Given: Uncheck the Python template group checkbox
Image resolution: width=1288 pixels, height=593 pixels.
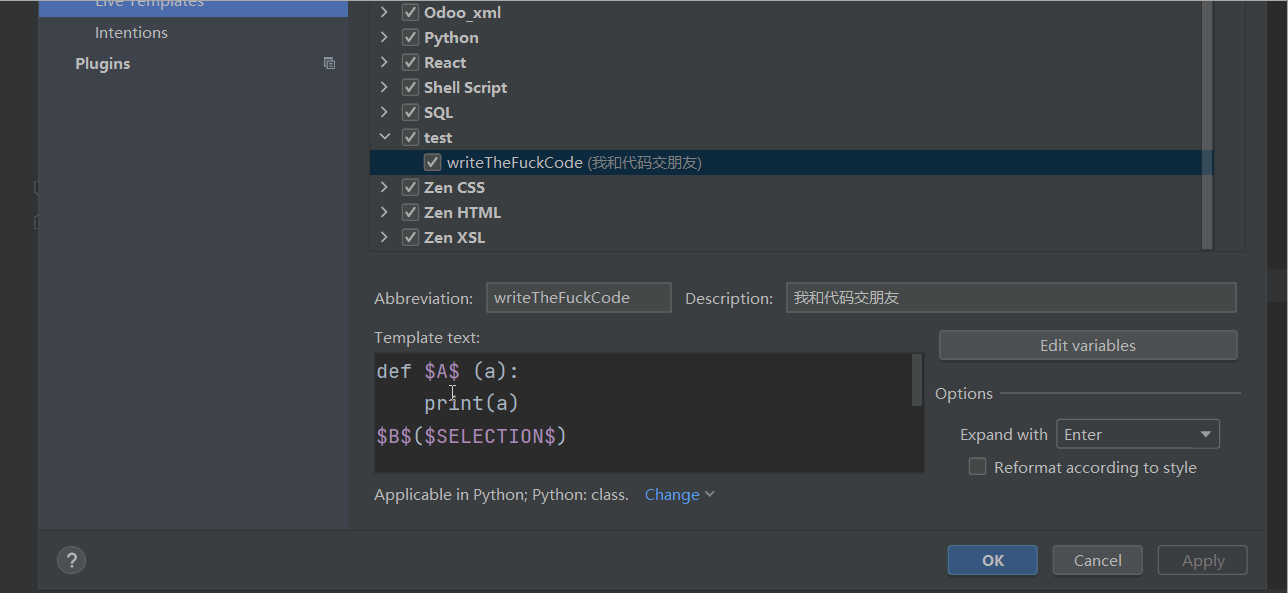Looking at the screenshot, I should click(x=410, y=38).
